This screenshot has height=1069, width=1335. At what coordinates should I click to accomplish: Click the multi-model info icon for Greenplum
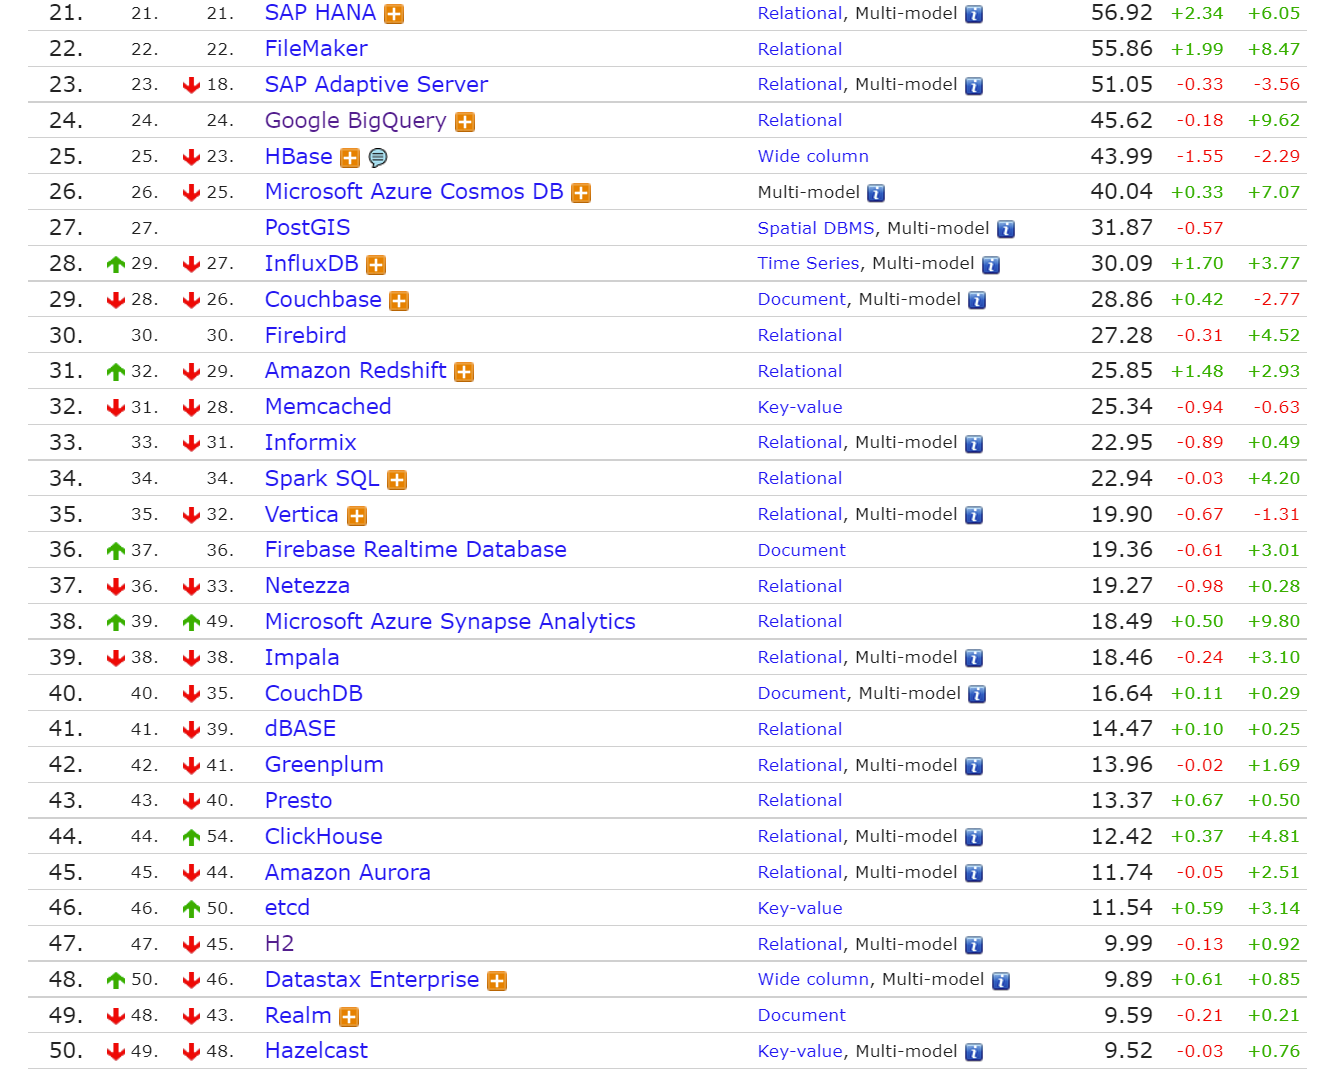point(974,766)
